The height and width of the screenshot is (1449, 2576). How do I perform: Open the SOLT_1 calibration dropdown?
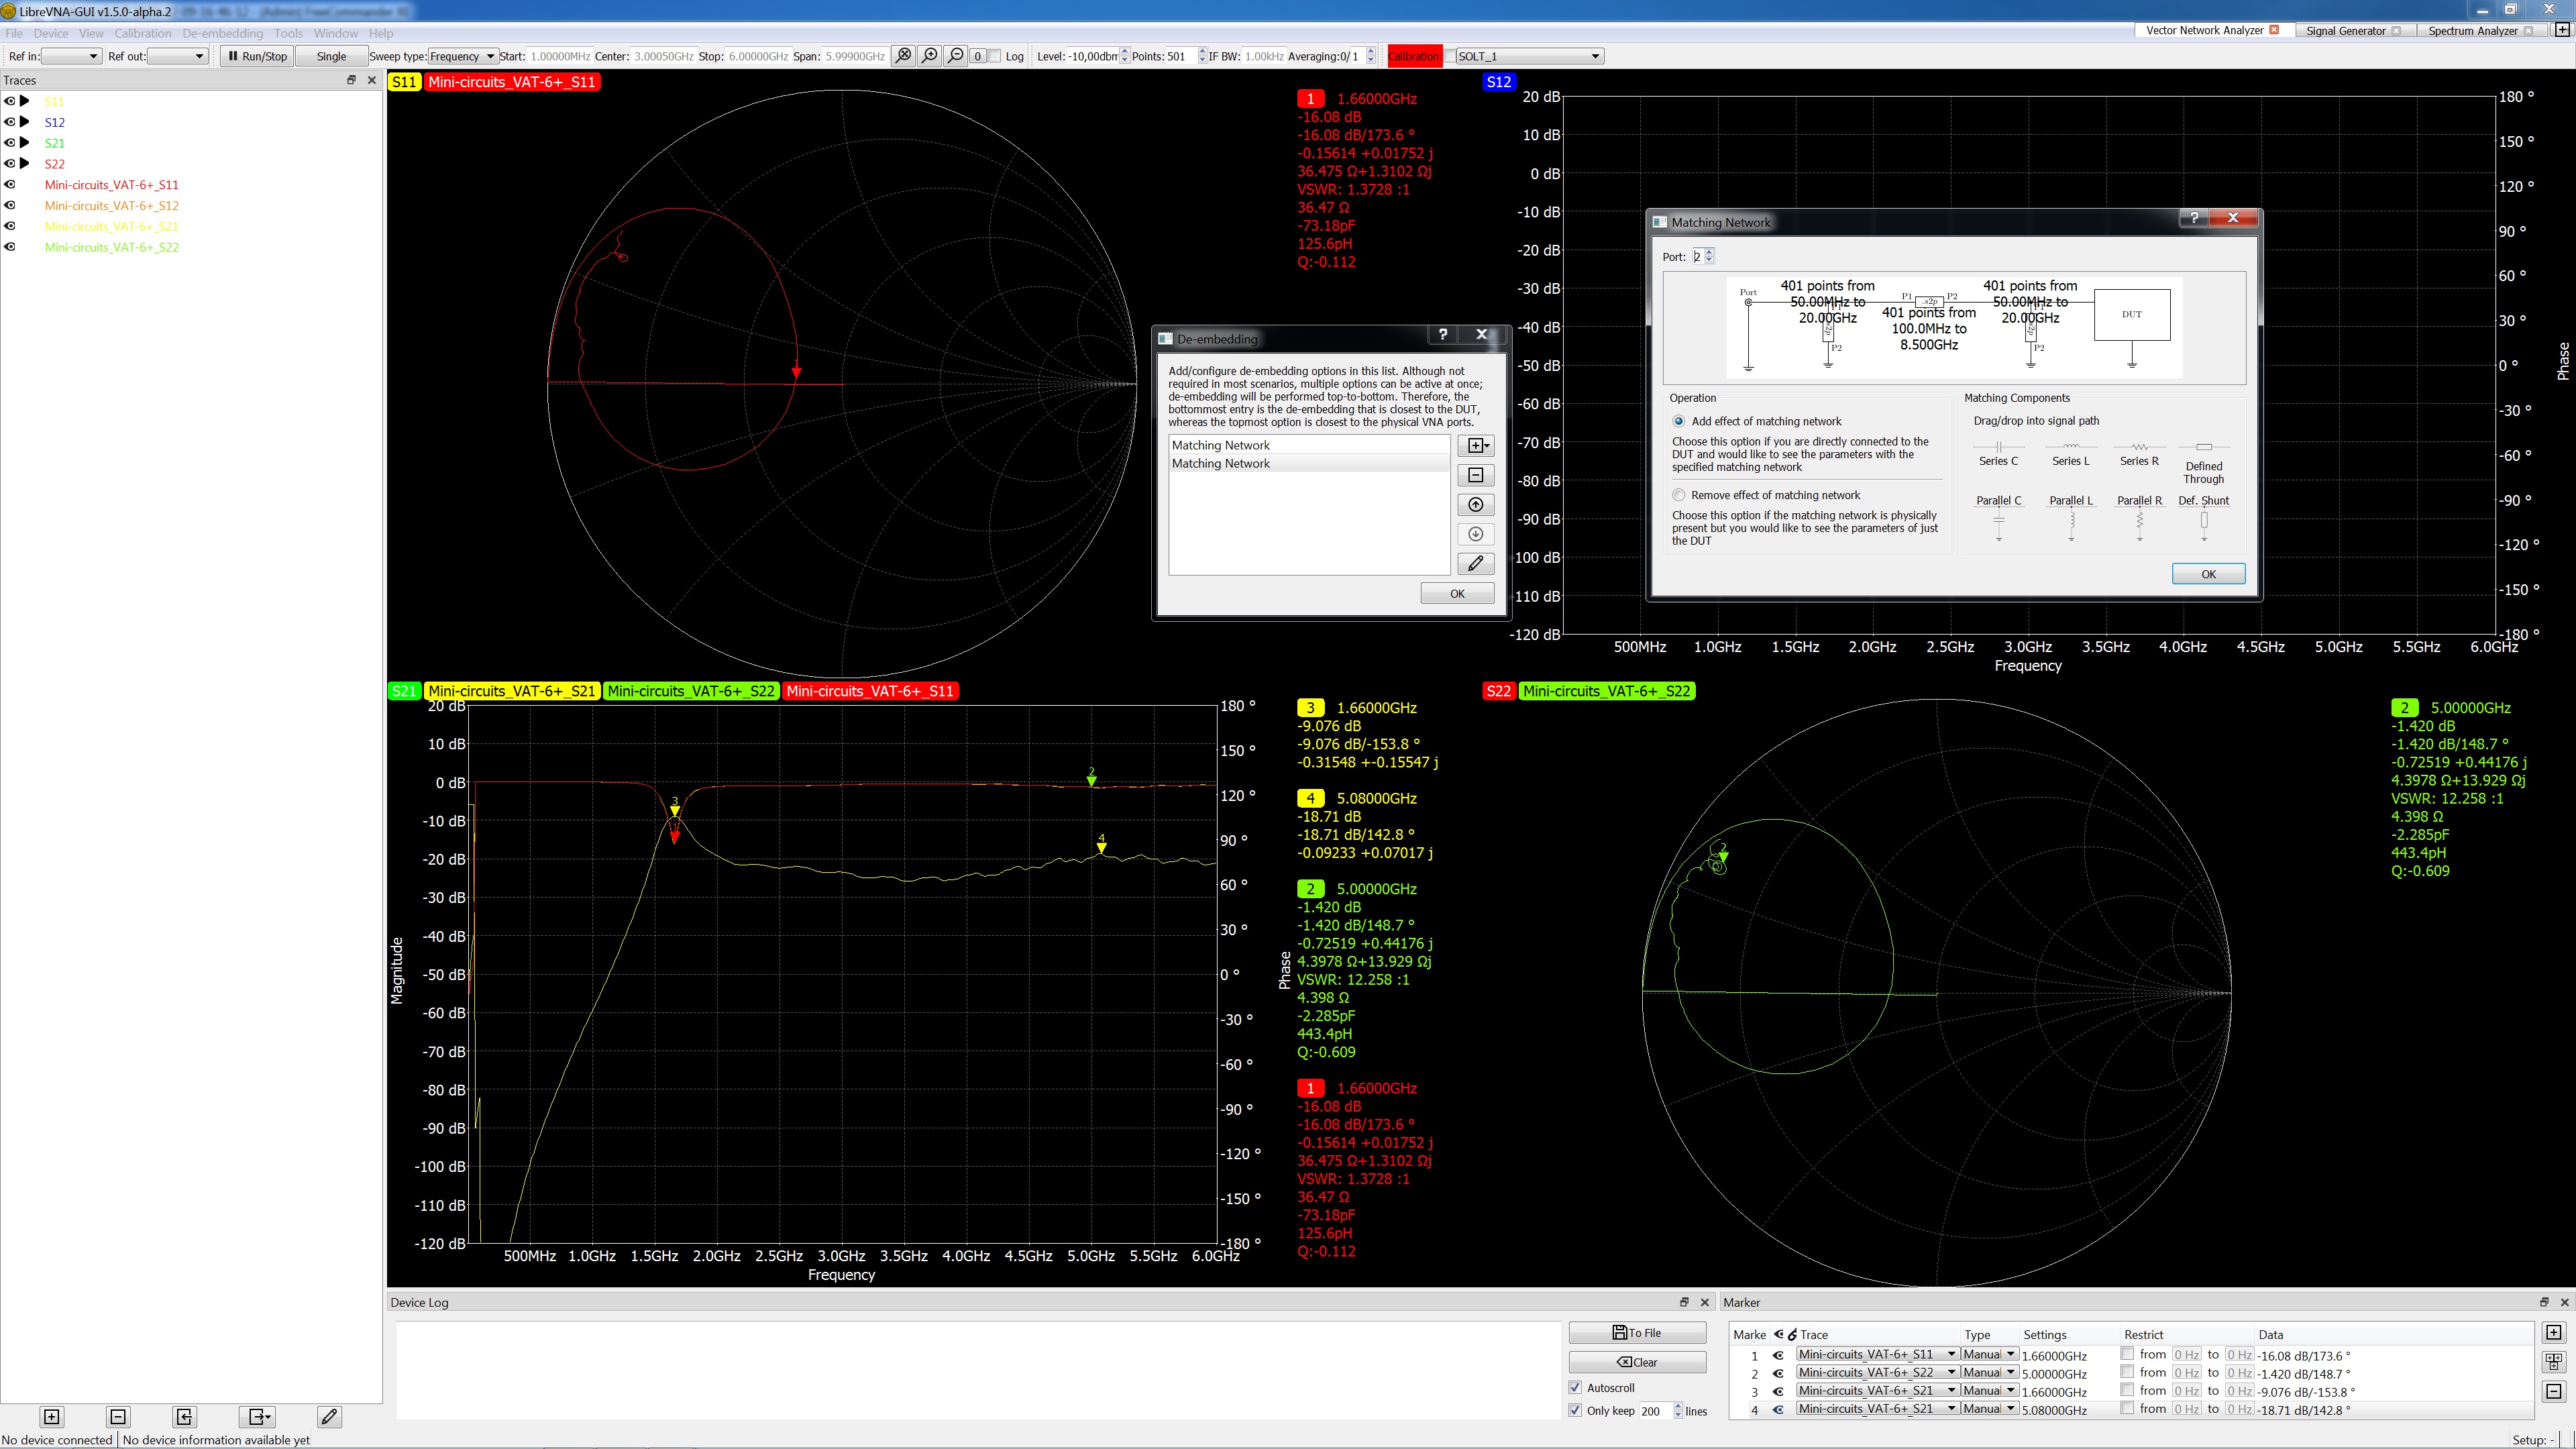[x=1529, y=56]
